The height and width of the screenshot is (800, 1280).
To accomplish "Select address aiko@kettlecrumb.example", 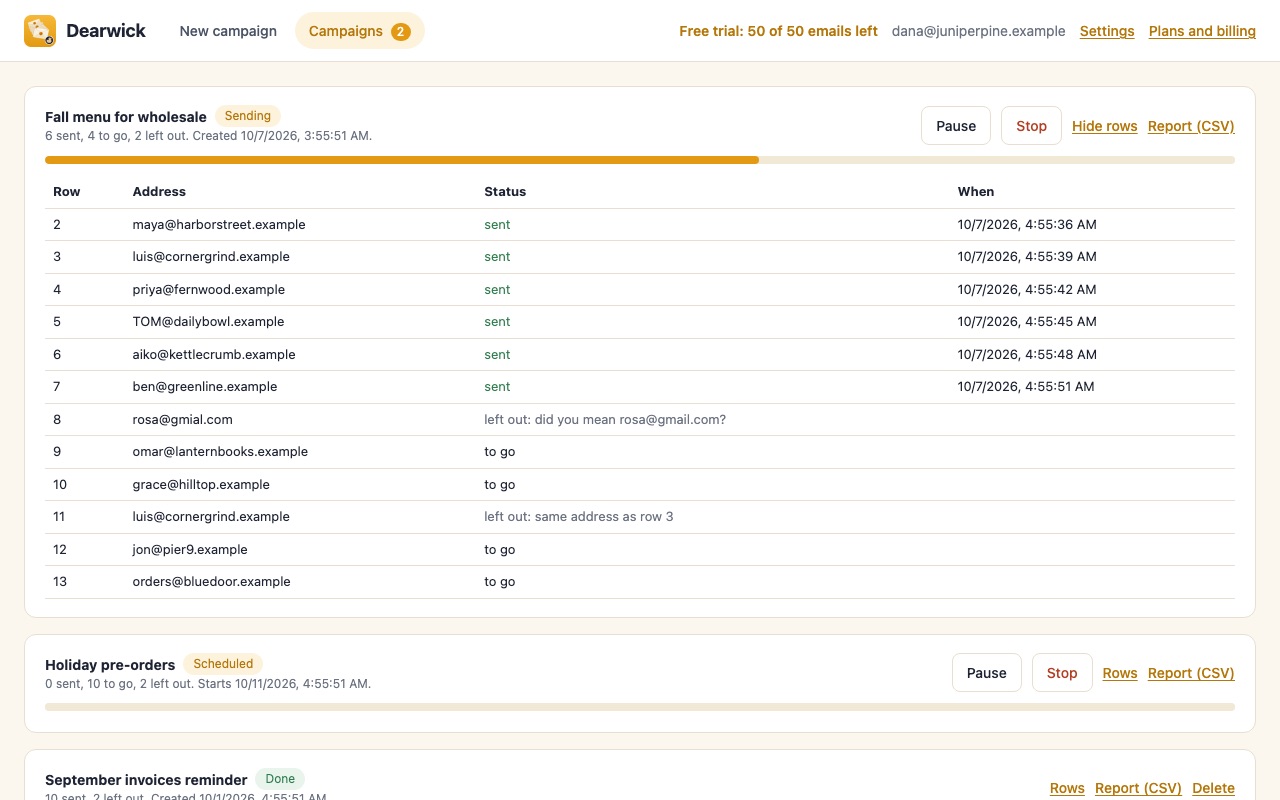I will coord(214,354).
